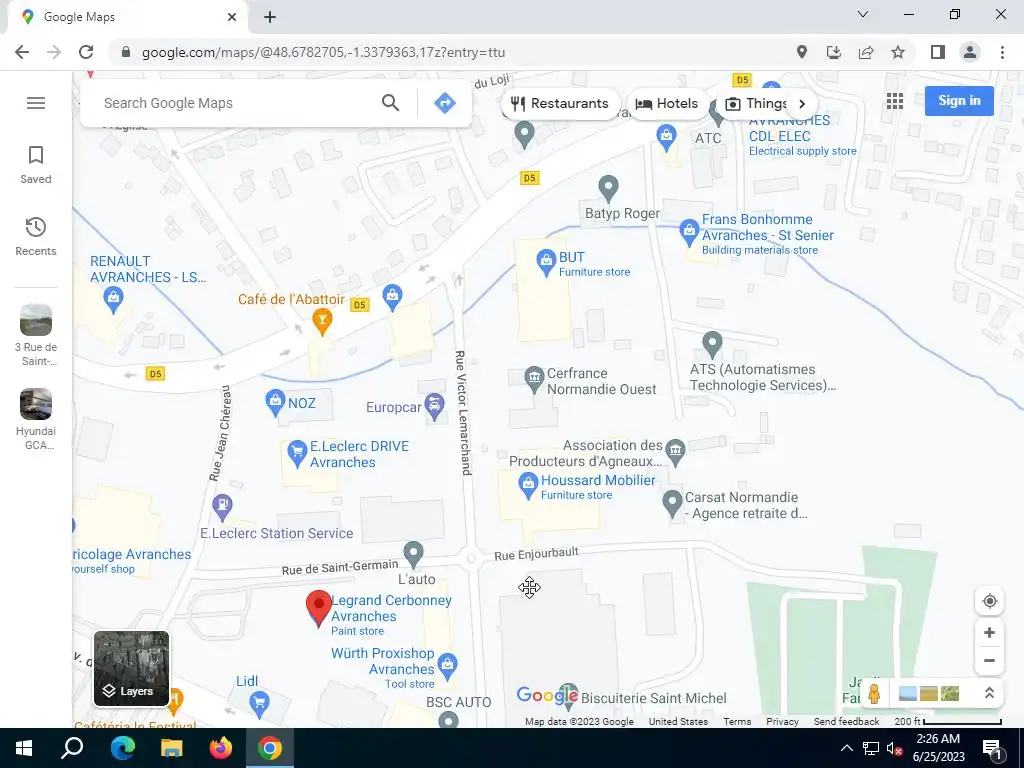Select the Street View pegman

coord(874,693)
